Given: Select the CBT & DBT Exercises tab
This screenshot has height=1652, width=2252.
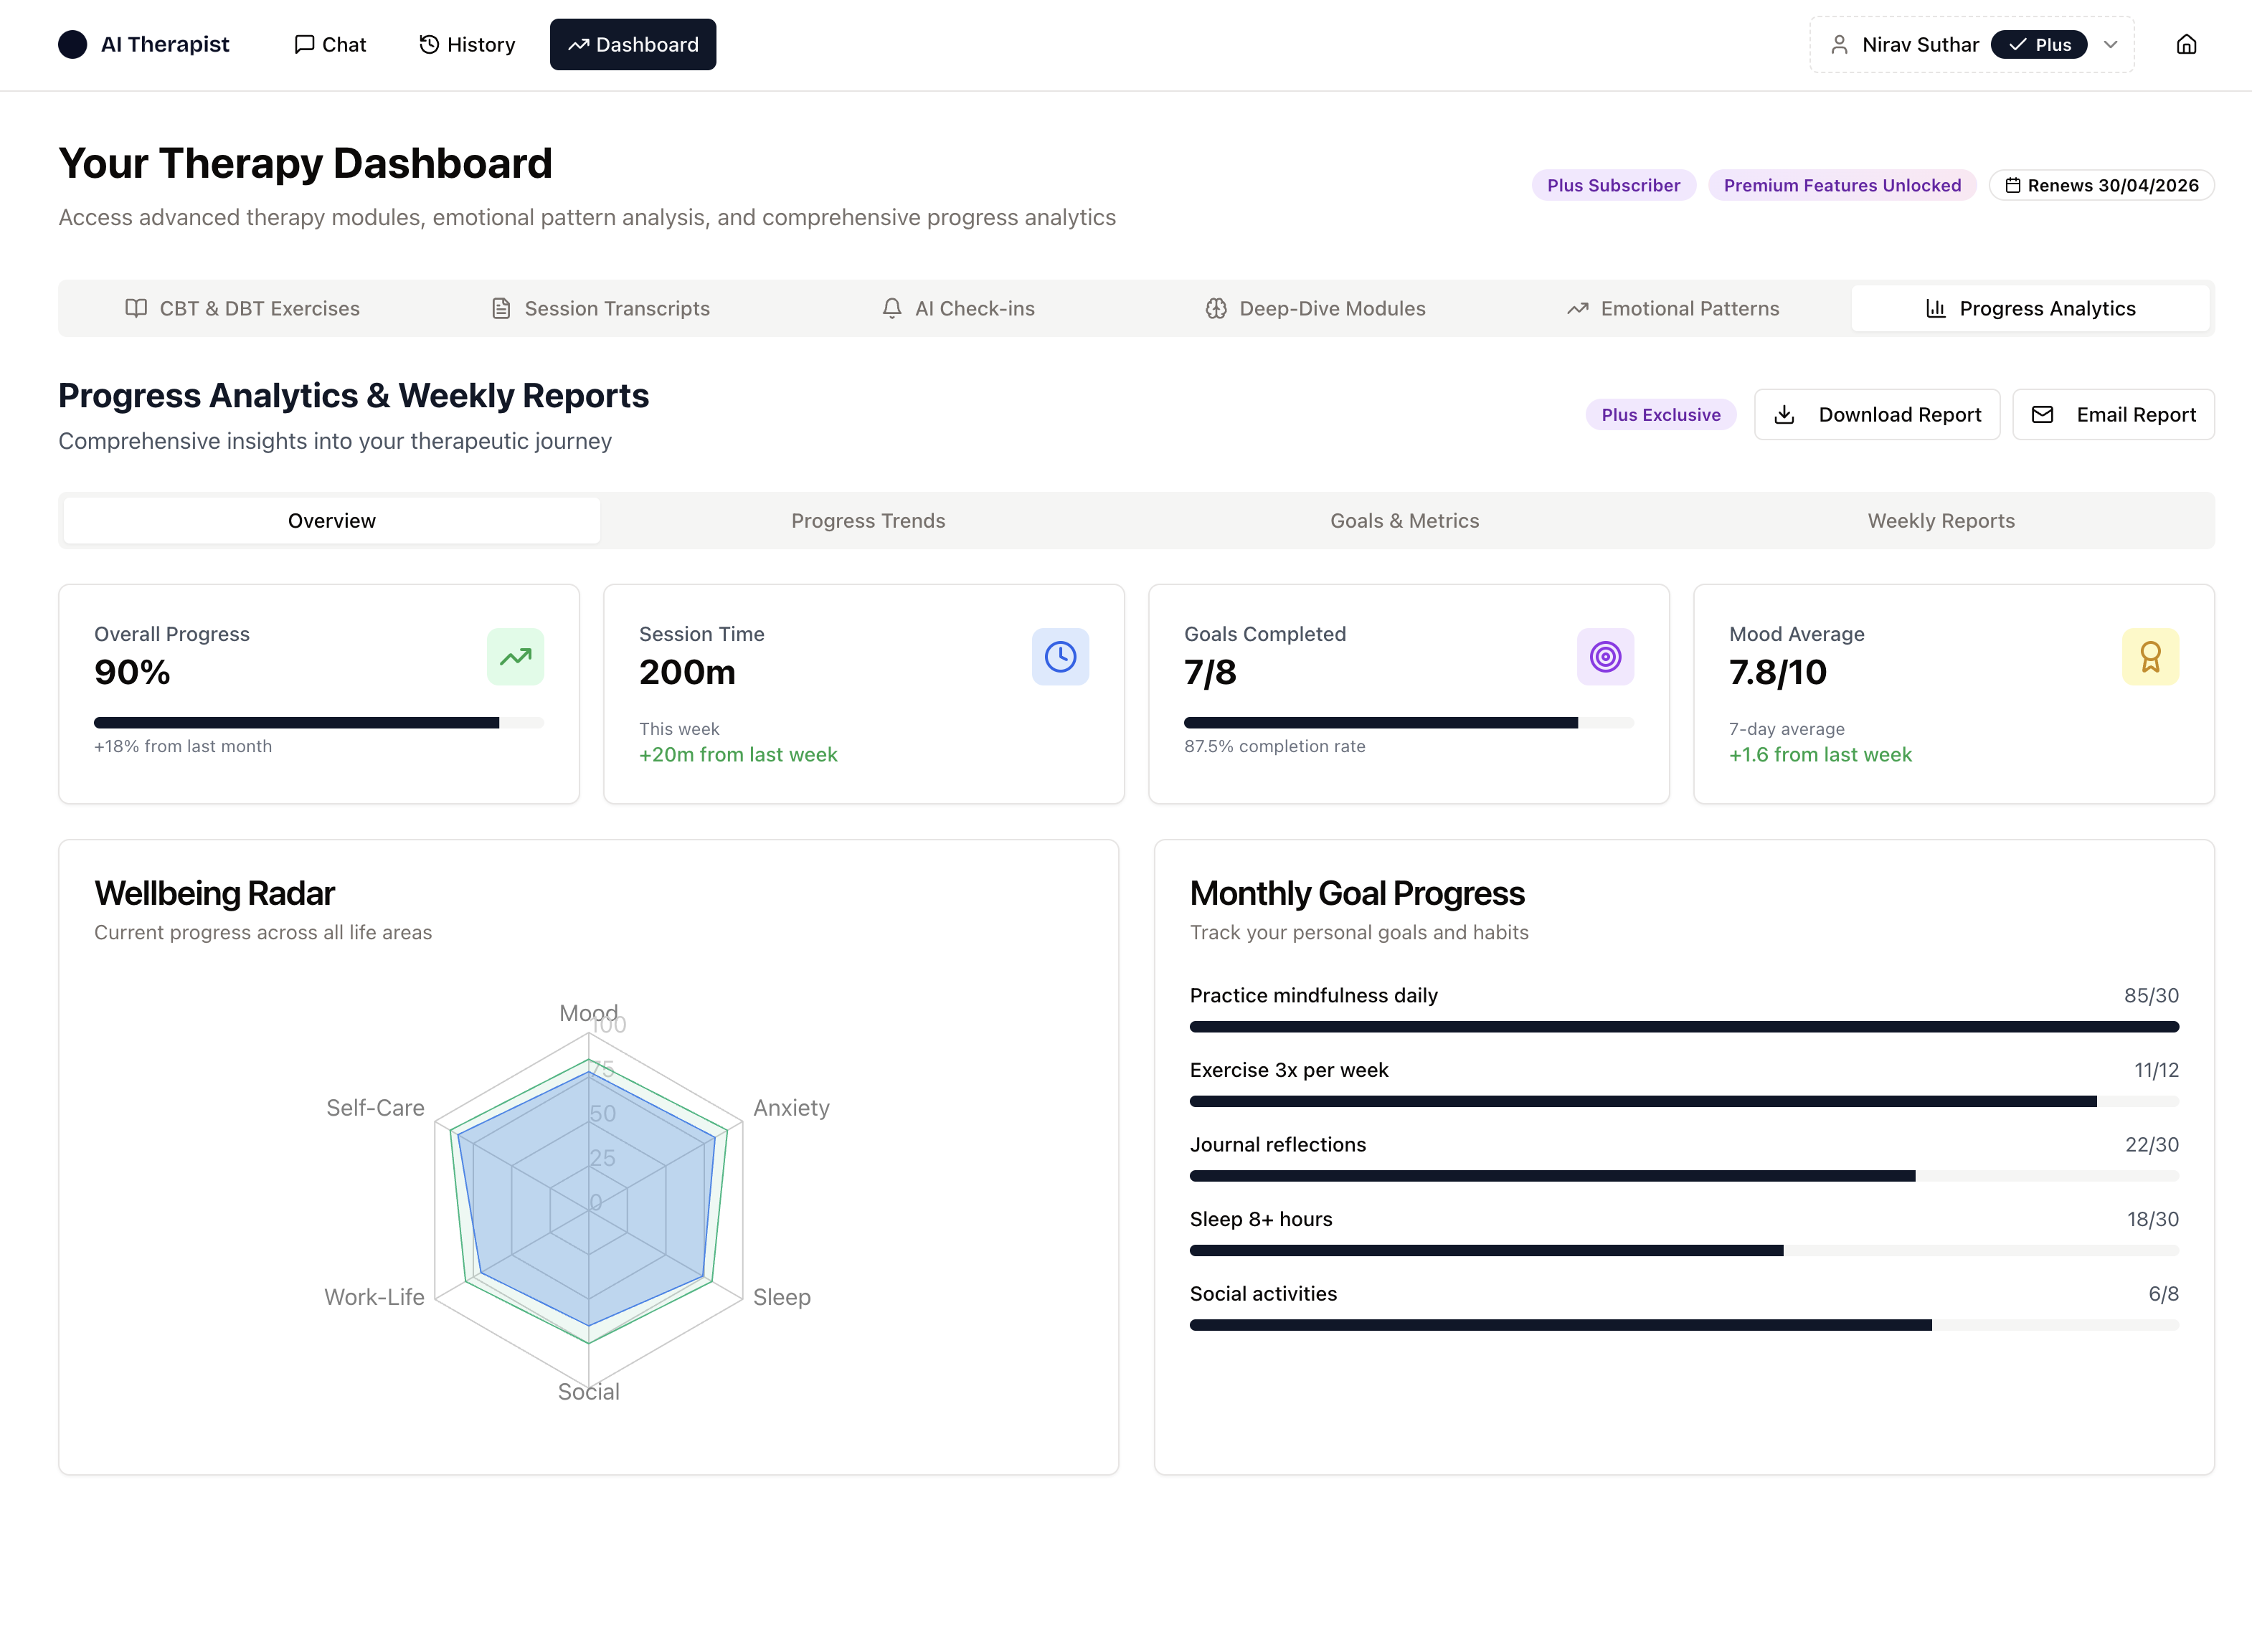Looking at the screenshot, I should (x=242, y=308).
